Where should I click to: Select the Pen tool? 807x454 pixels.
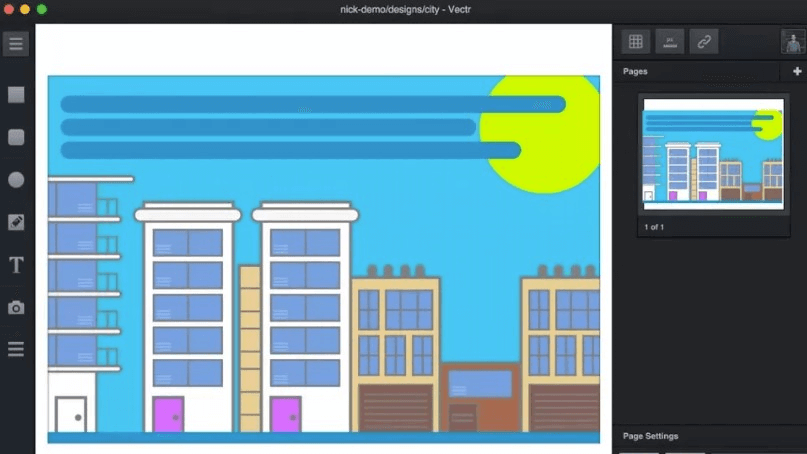click(x=16, y=222)
